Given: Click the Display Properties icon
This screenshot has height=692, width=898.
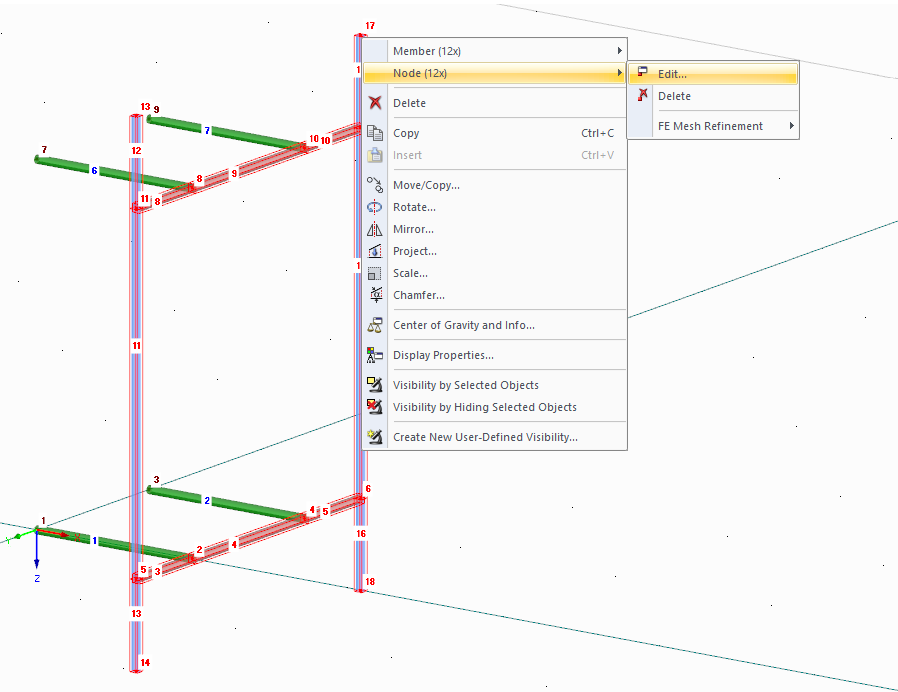Looking at the screenshot, I should tap(374, 354).
